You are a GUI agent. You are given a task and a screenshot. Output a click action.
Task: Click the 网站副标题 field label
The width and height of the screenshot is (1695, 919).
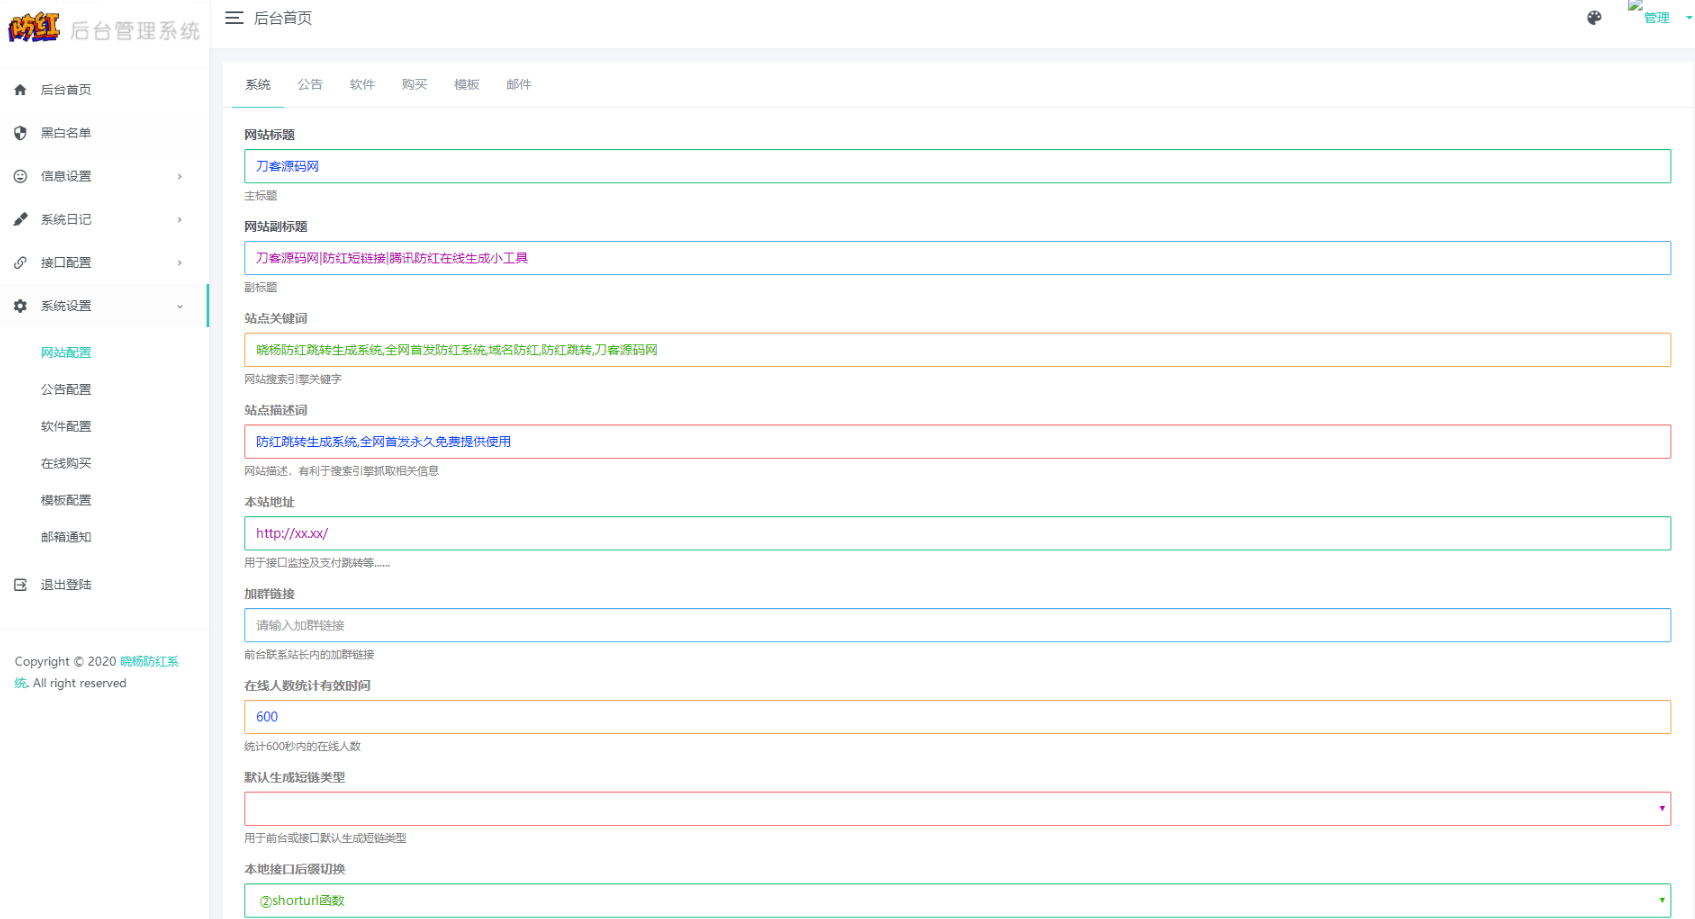[x=276, y=227]
